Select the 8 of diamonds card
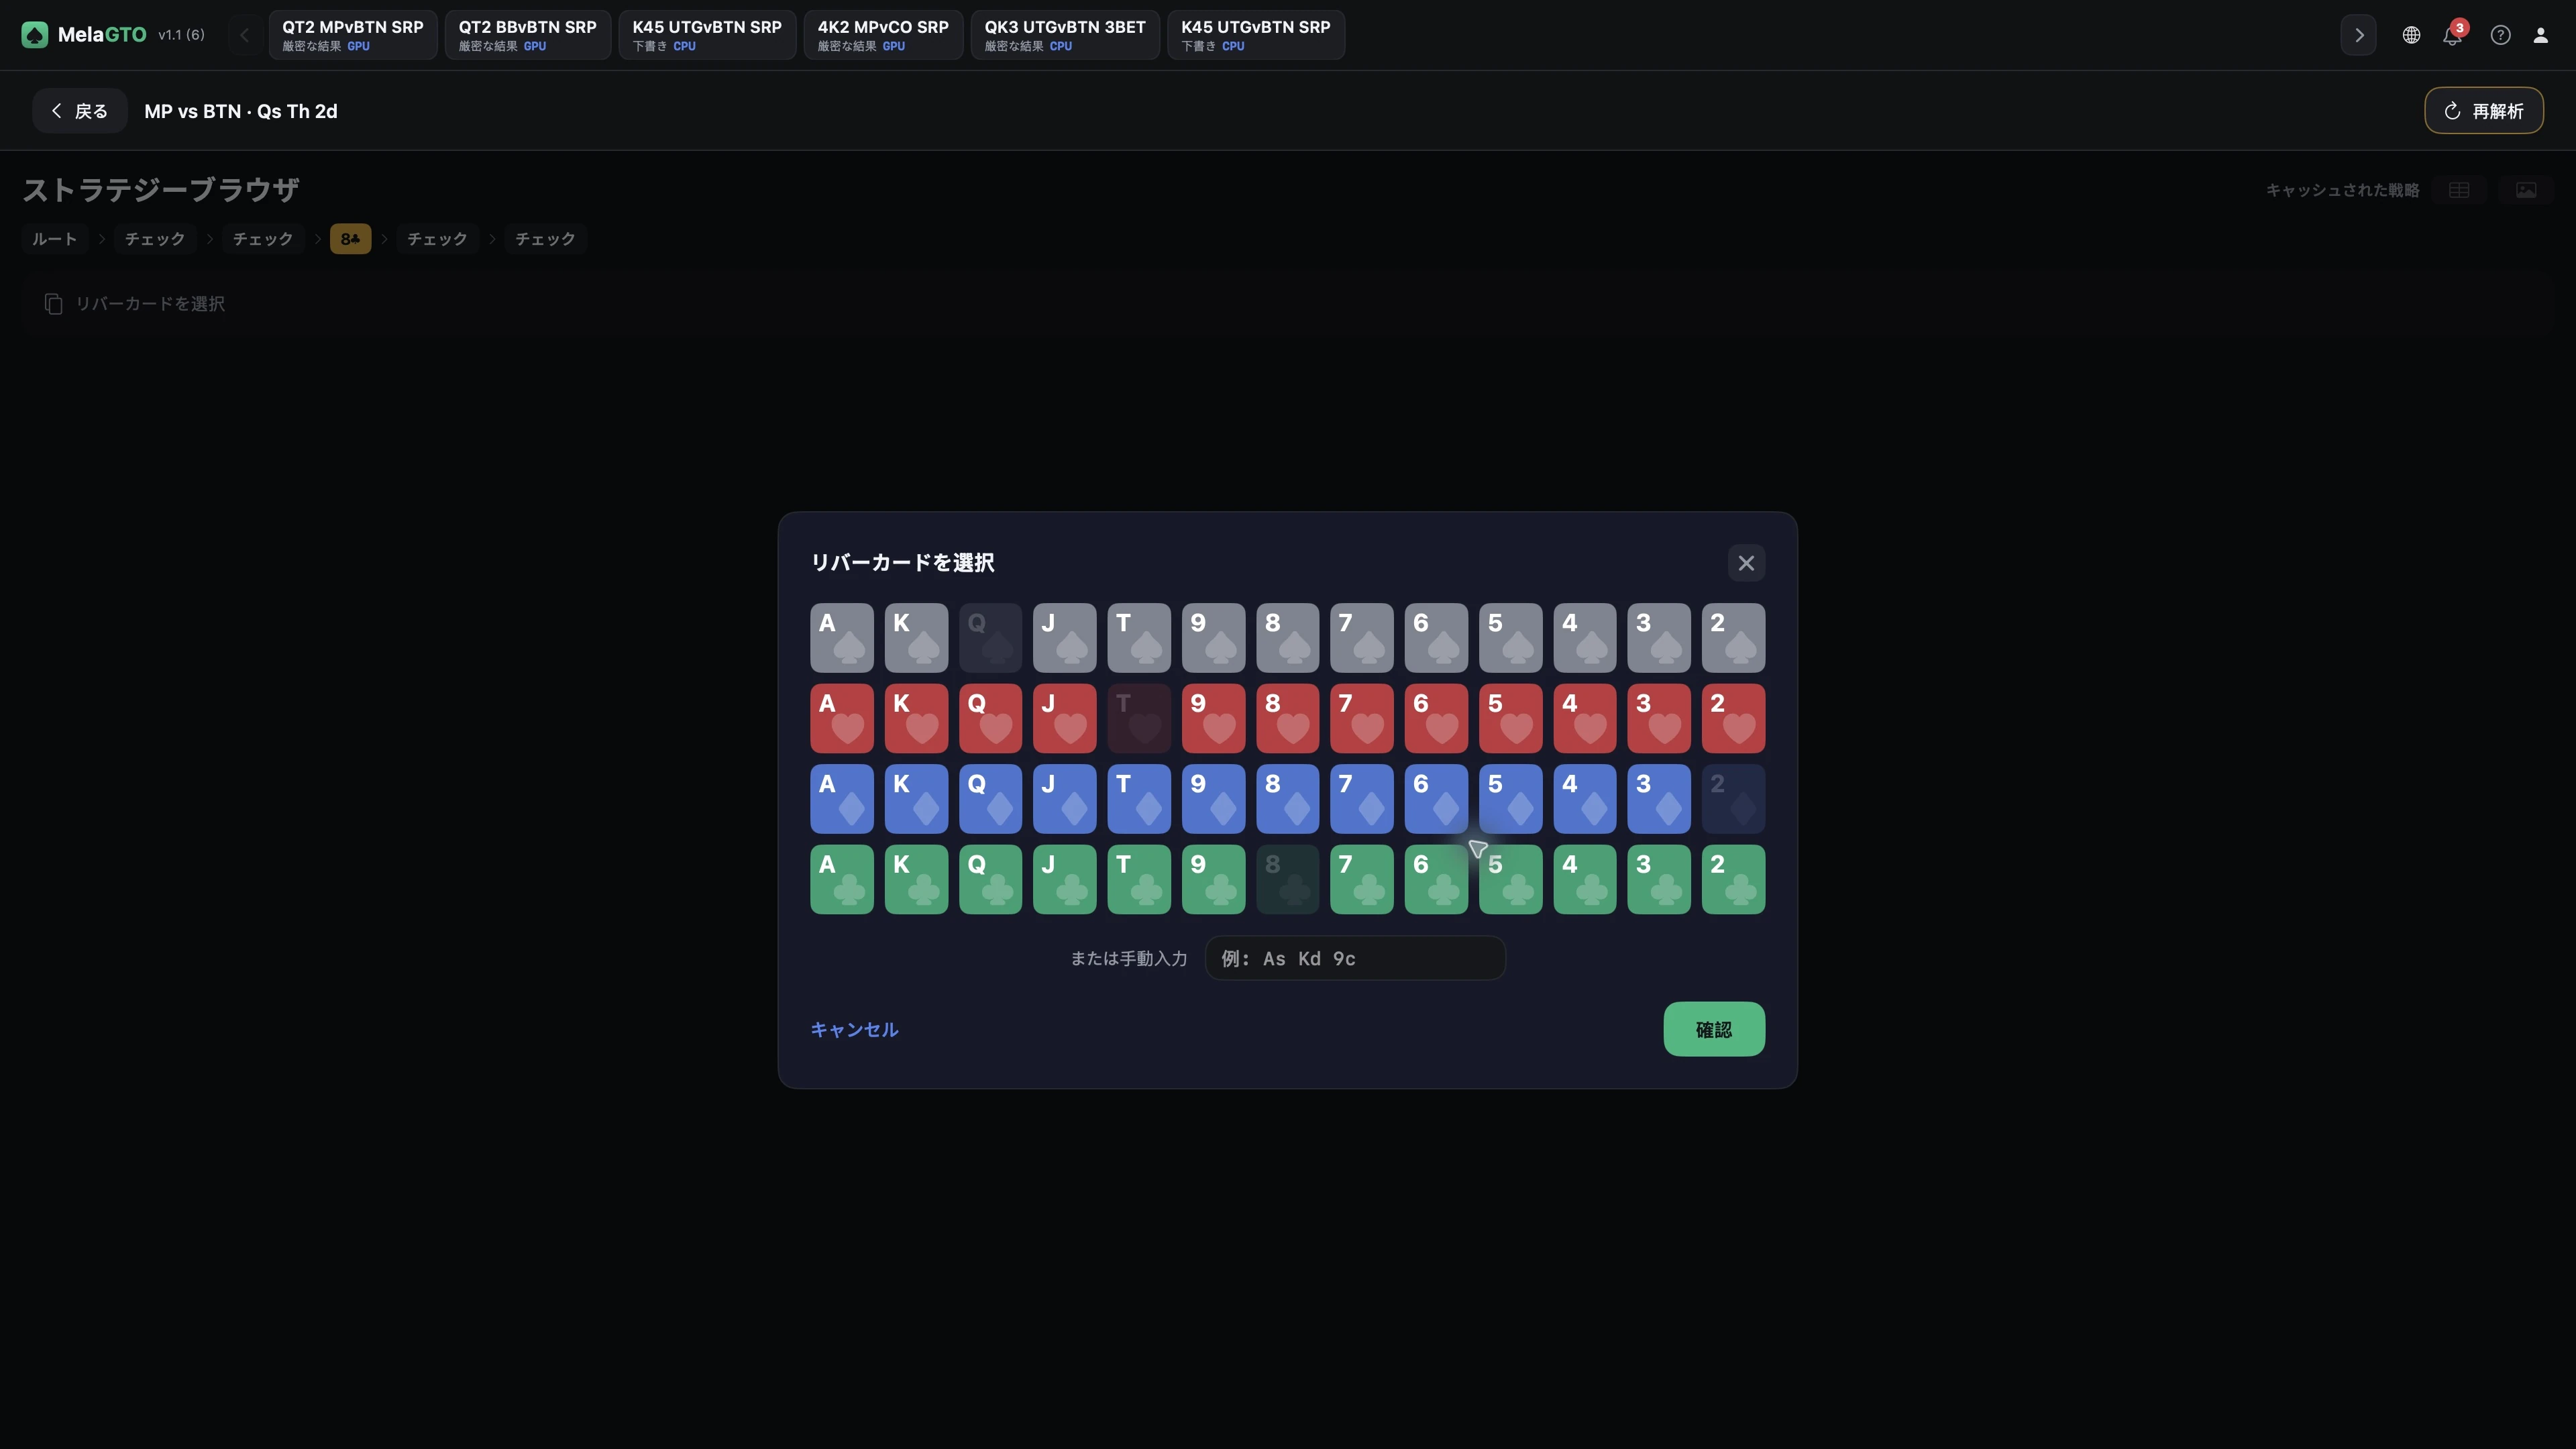This screenshot has height=1449, width=2576. click(x=1287, y=799)
